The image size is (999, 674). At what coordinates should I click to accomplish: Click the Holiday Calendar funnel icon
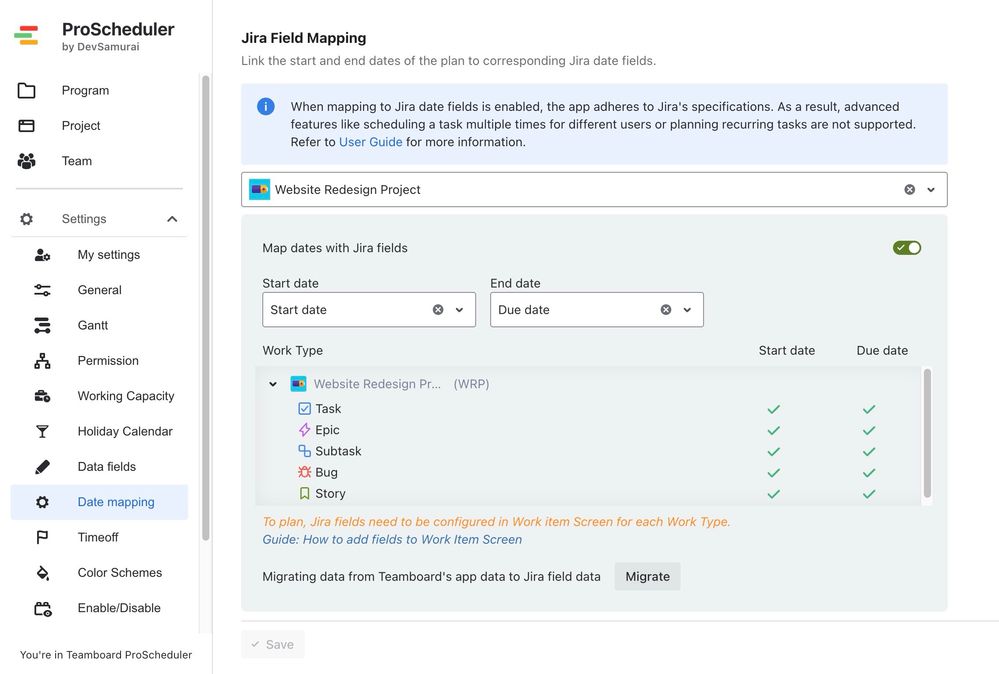[42, 431]
